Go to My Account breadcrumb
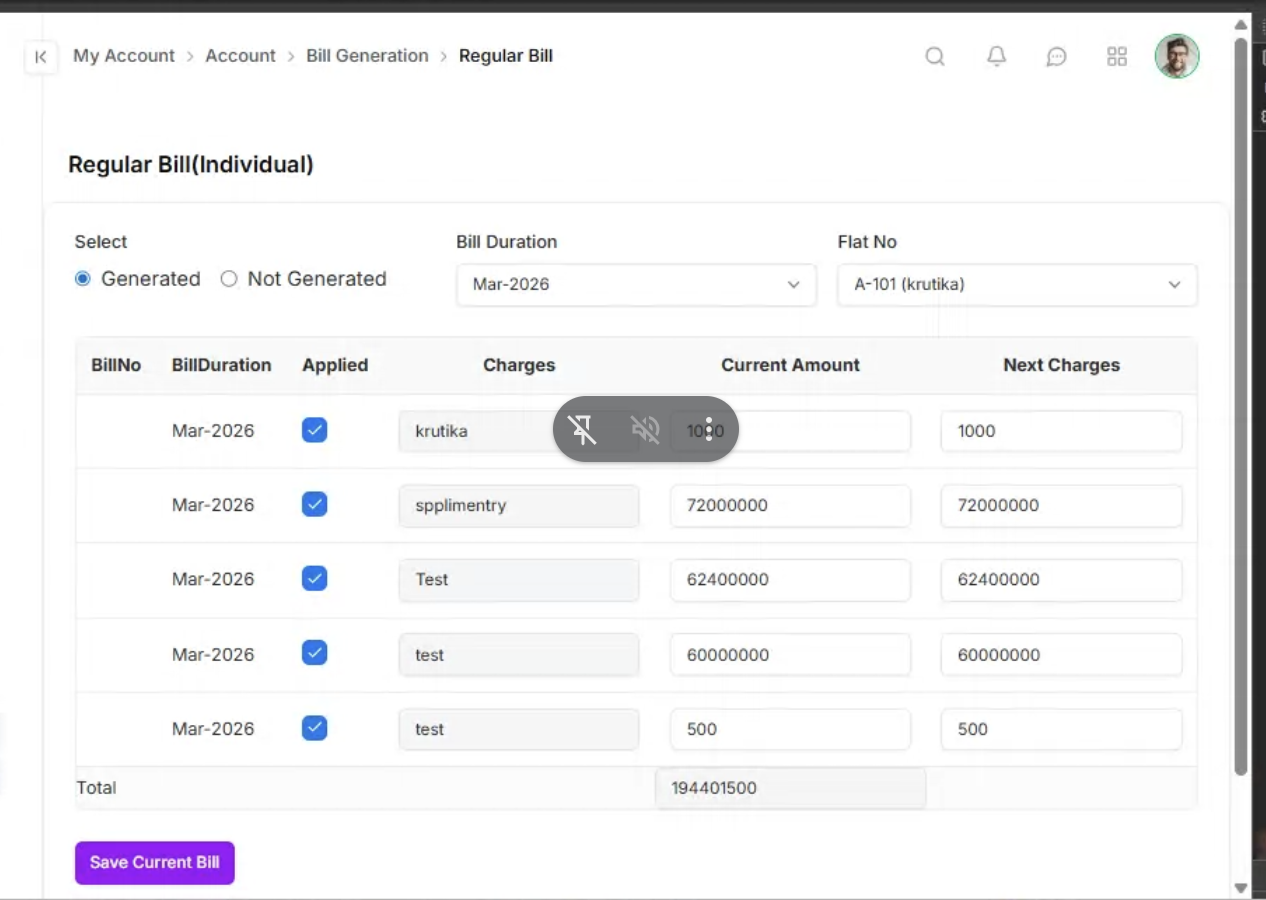Screen dimensions: 1266x900 (124, 56)
